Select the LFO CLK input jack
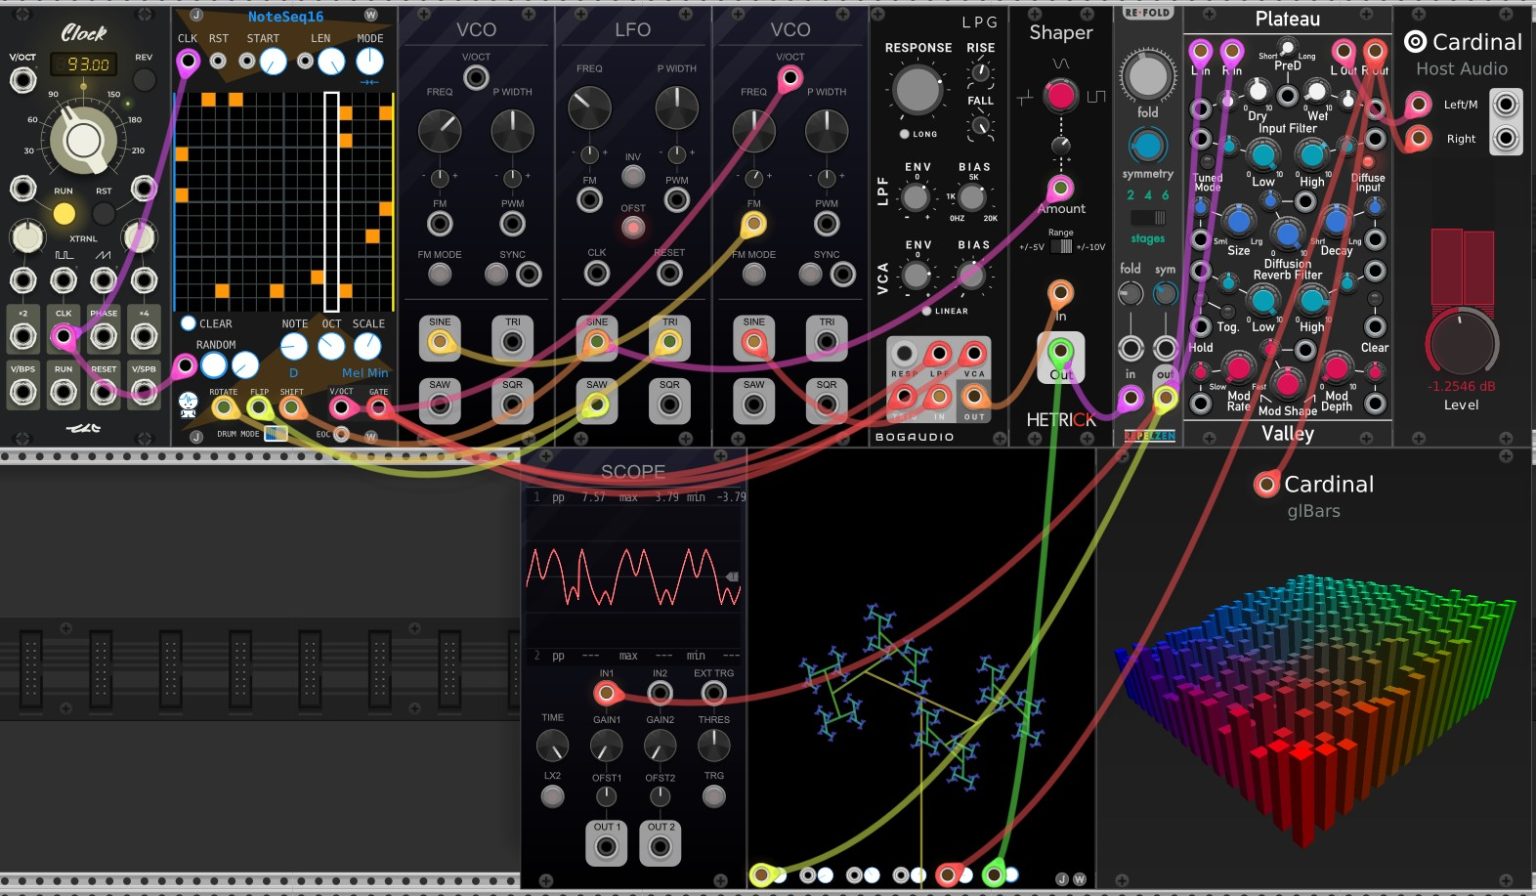 point(597,273)
